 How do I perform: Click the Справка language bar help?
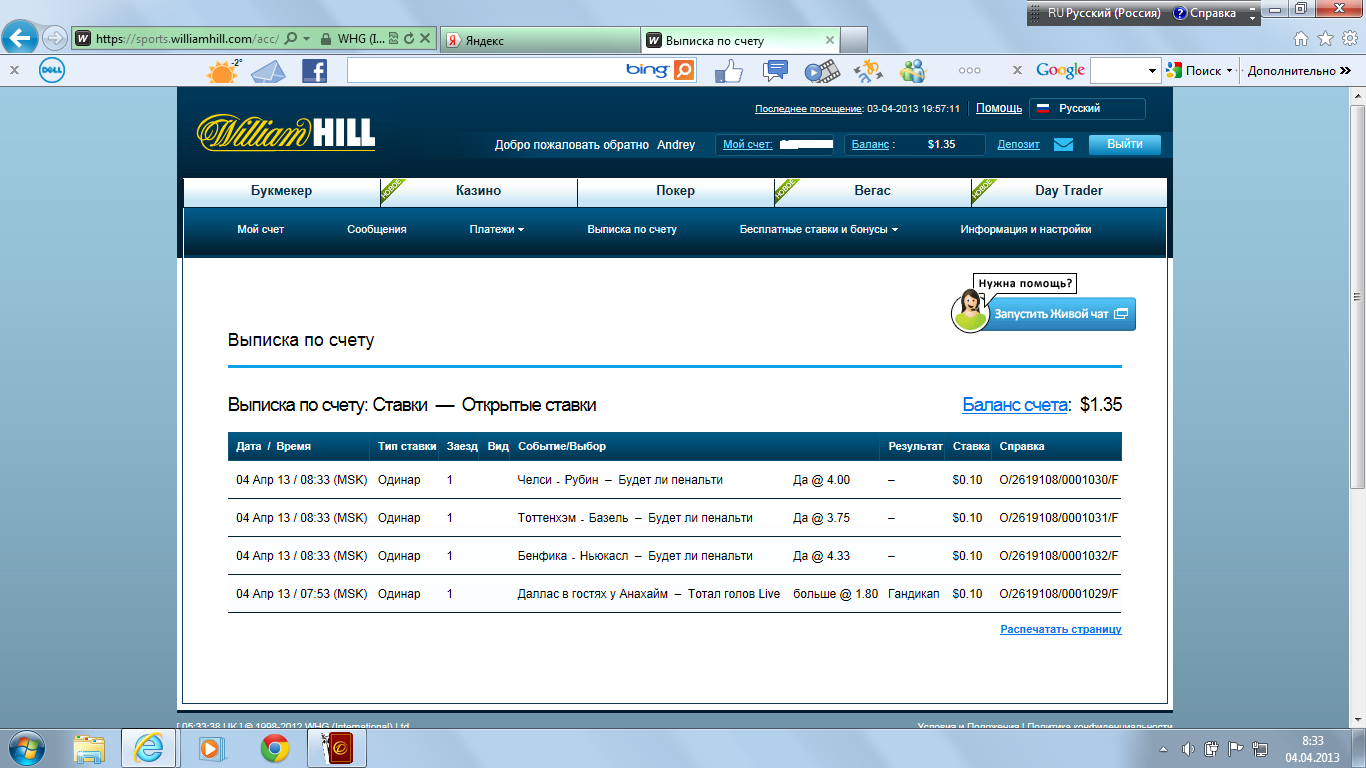coord(1205,13)
